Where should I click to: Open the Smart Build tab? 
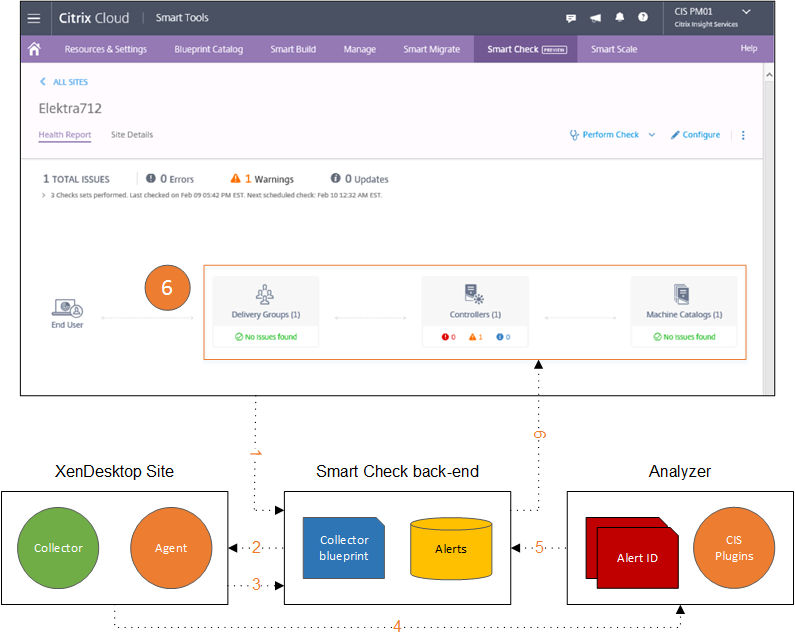point(293,49)
